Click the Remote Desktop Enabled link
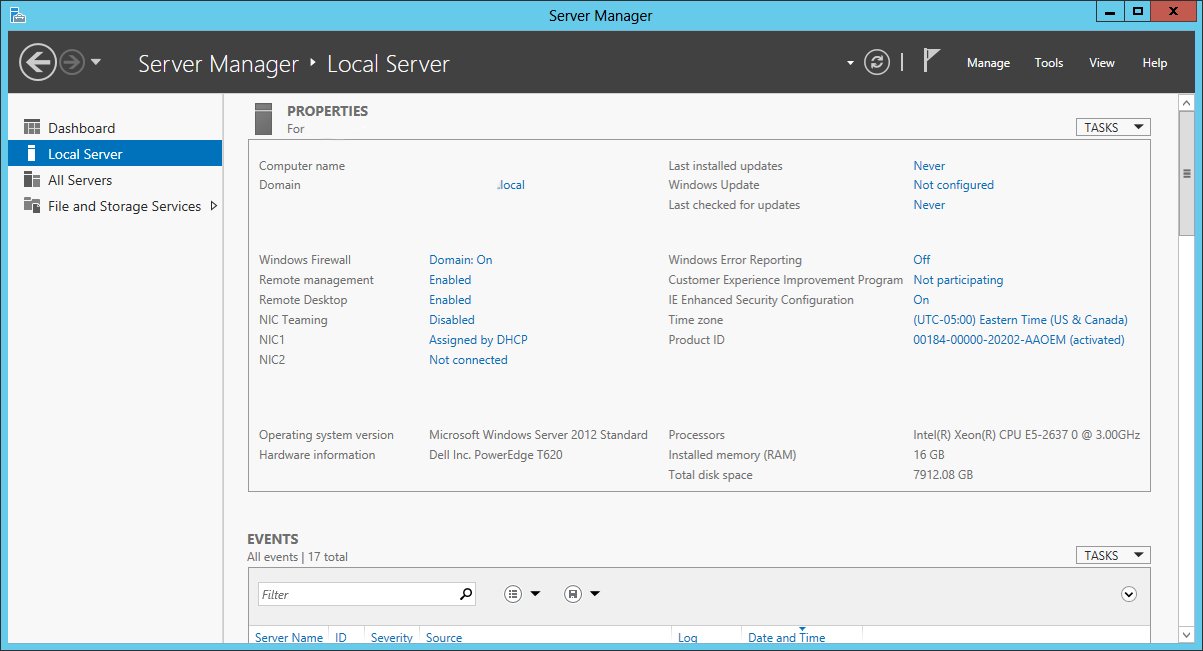Screen dimensions: 1203x651 449,299
